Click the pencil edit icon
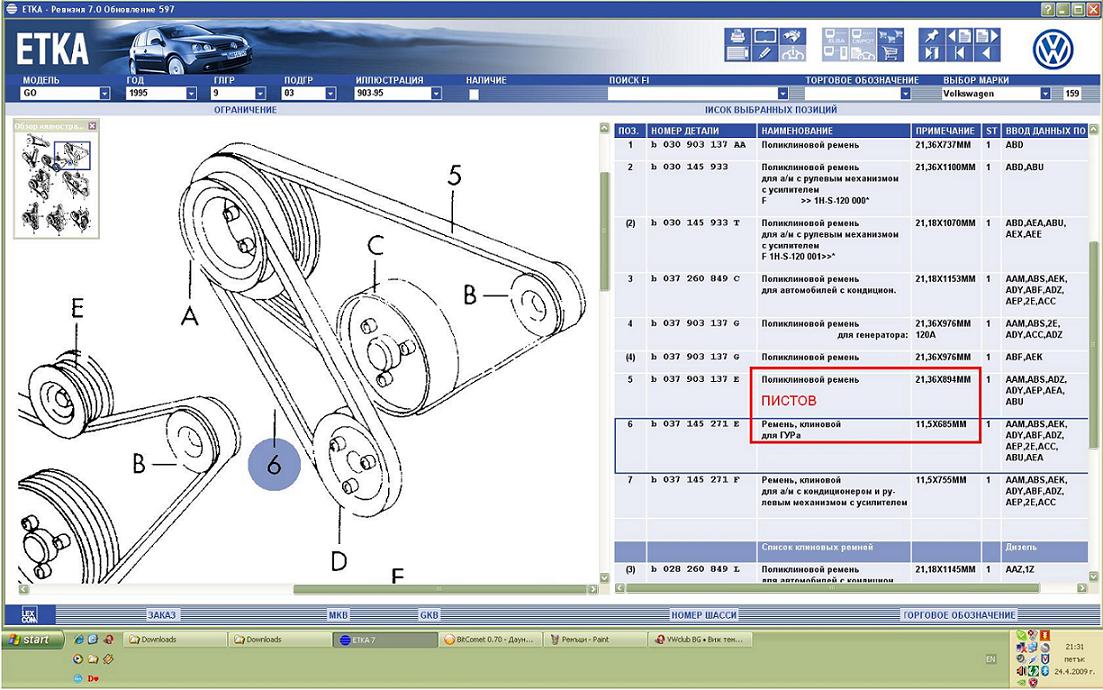Screen dimensions: 1103x690 click(763, 53)
